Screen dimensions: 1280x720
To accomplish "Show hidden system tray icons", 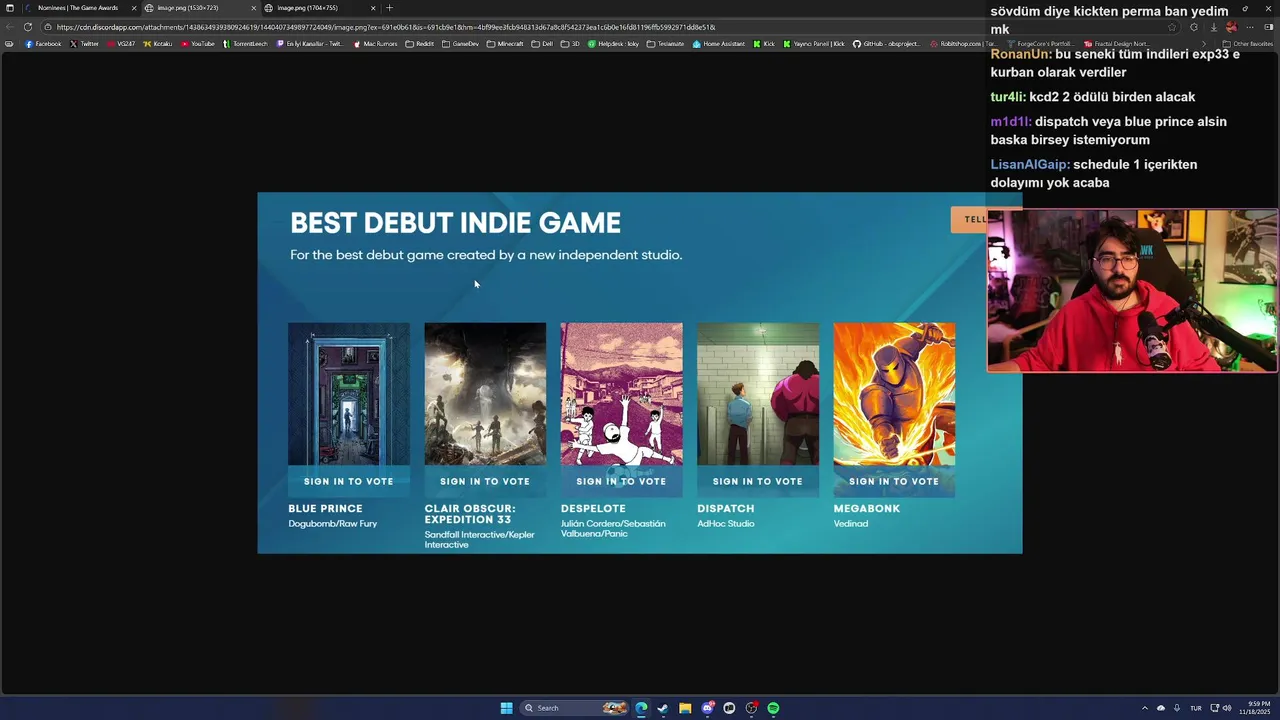I will coord(1145,708).
